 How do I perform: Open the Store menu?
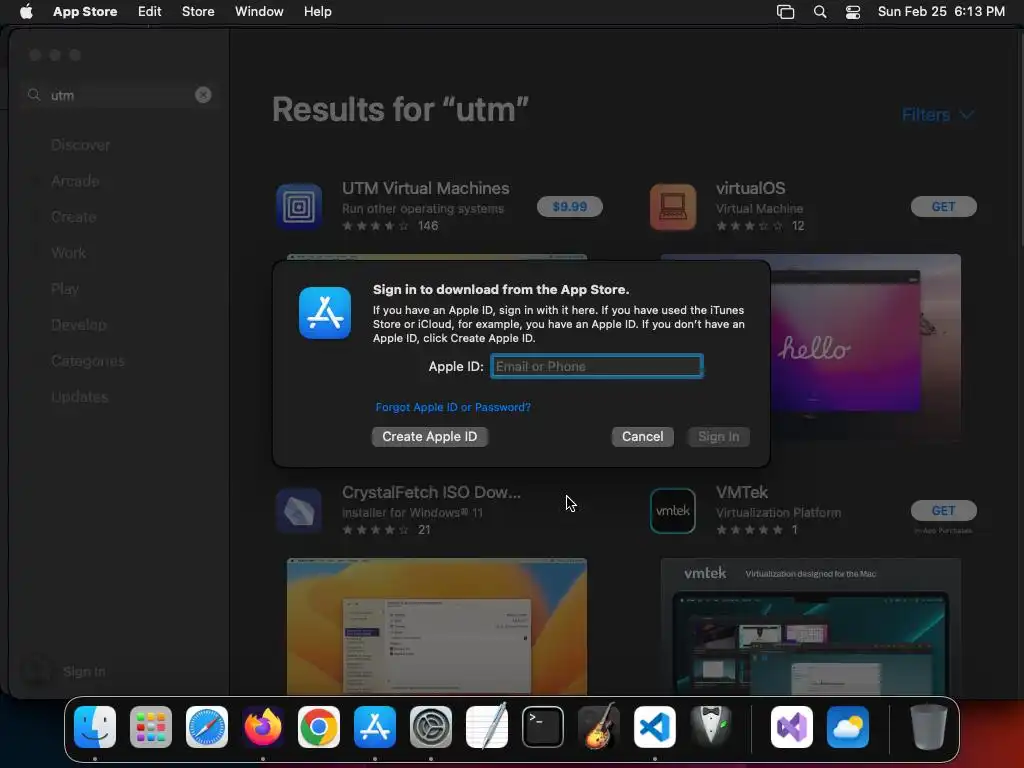coord(198,12)
